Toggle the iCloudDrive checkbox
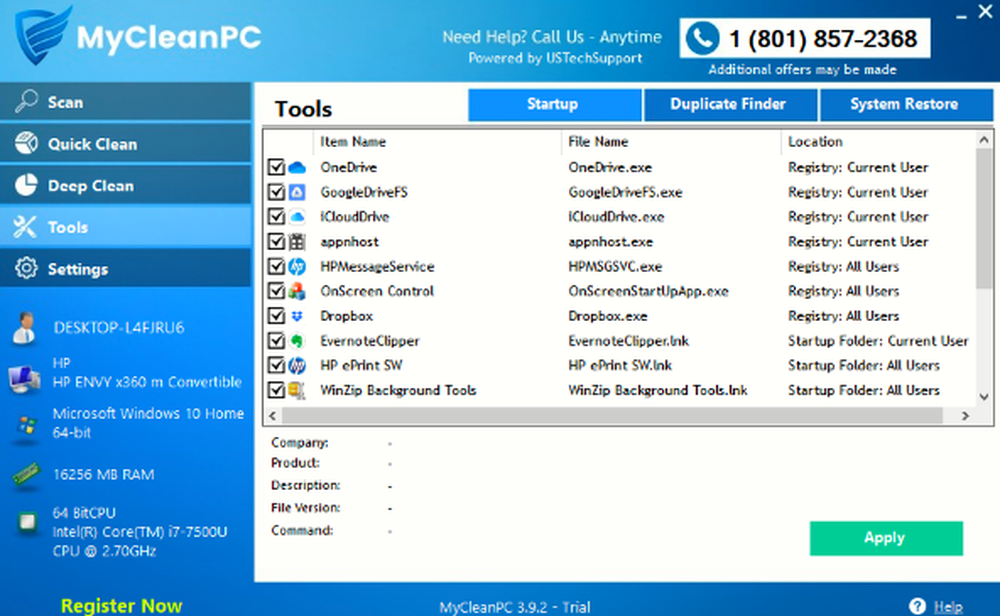The image size is (1000, 616). [276, 217]
